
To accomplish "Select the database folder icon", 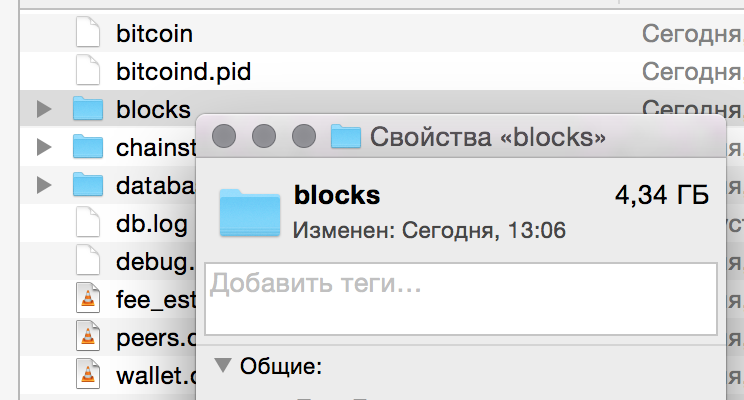I will pos(88,184).
